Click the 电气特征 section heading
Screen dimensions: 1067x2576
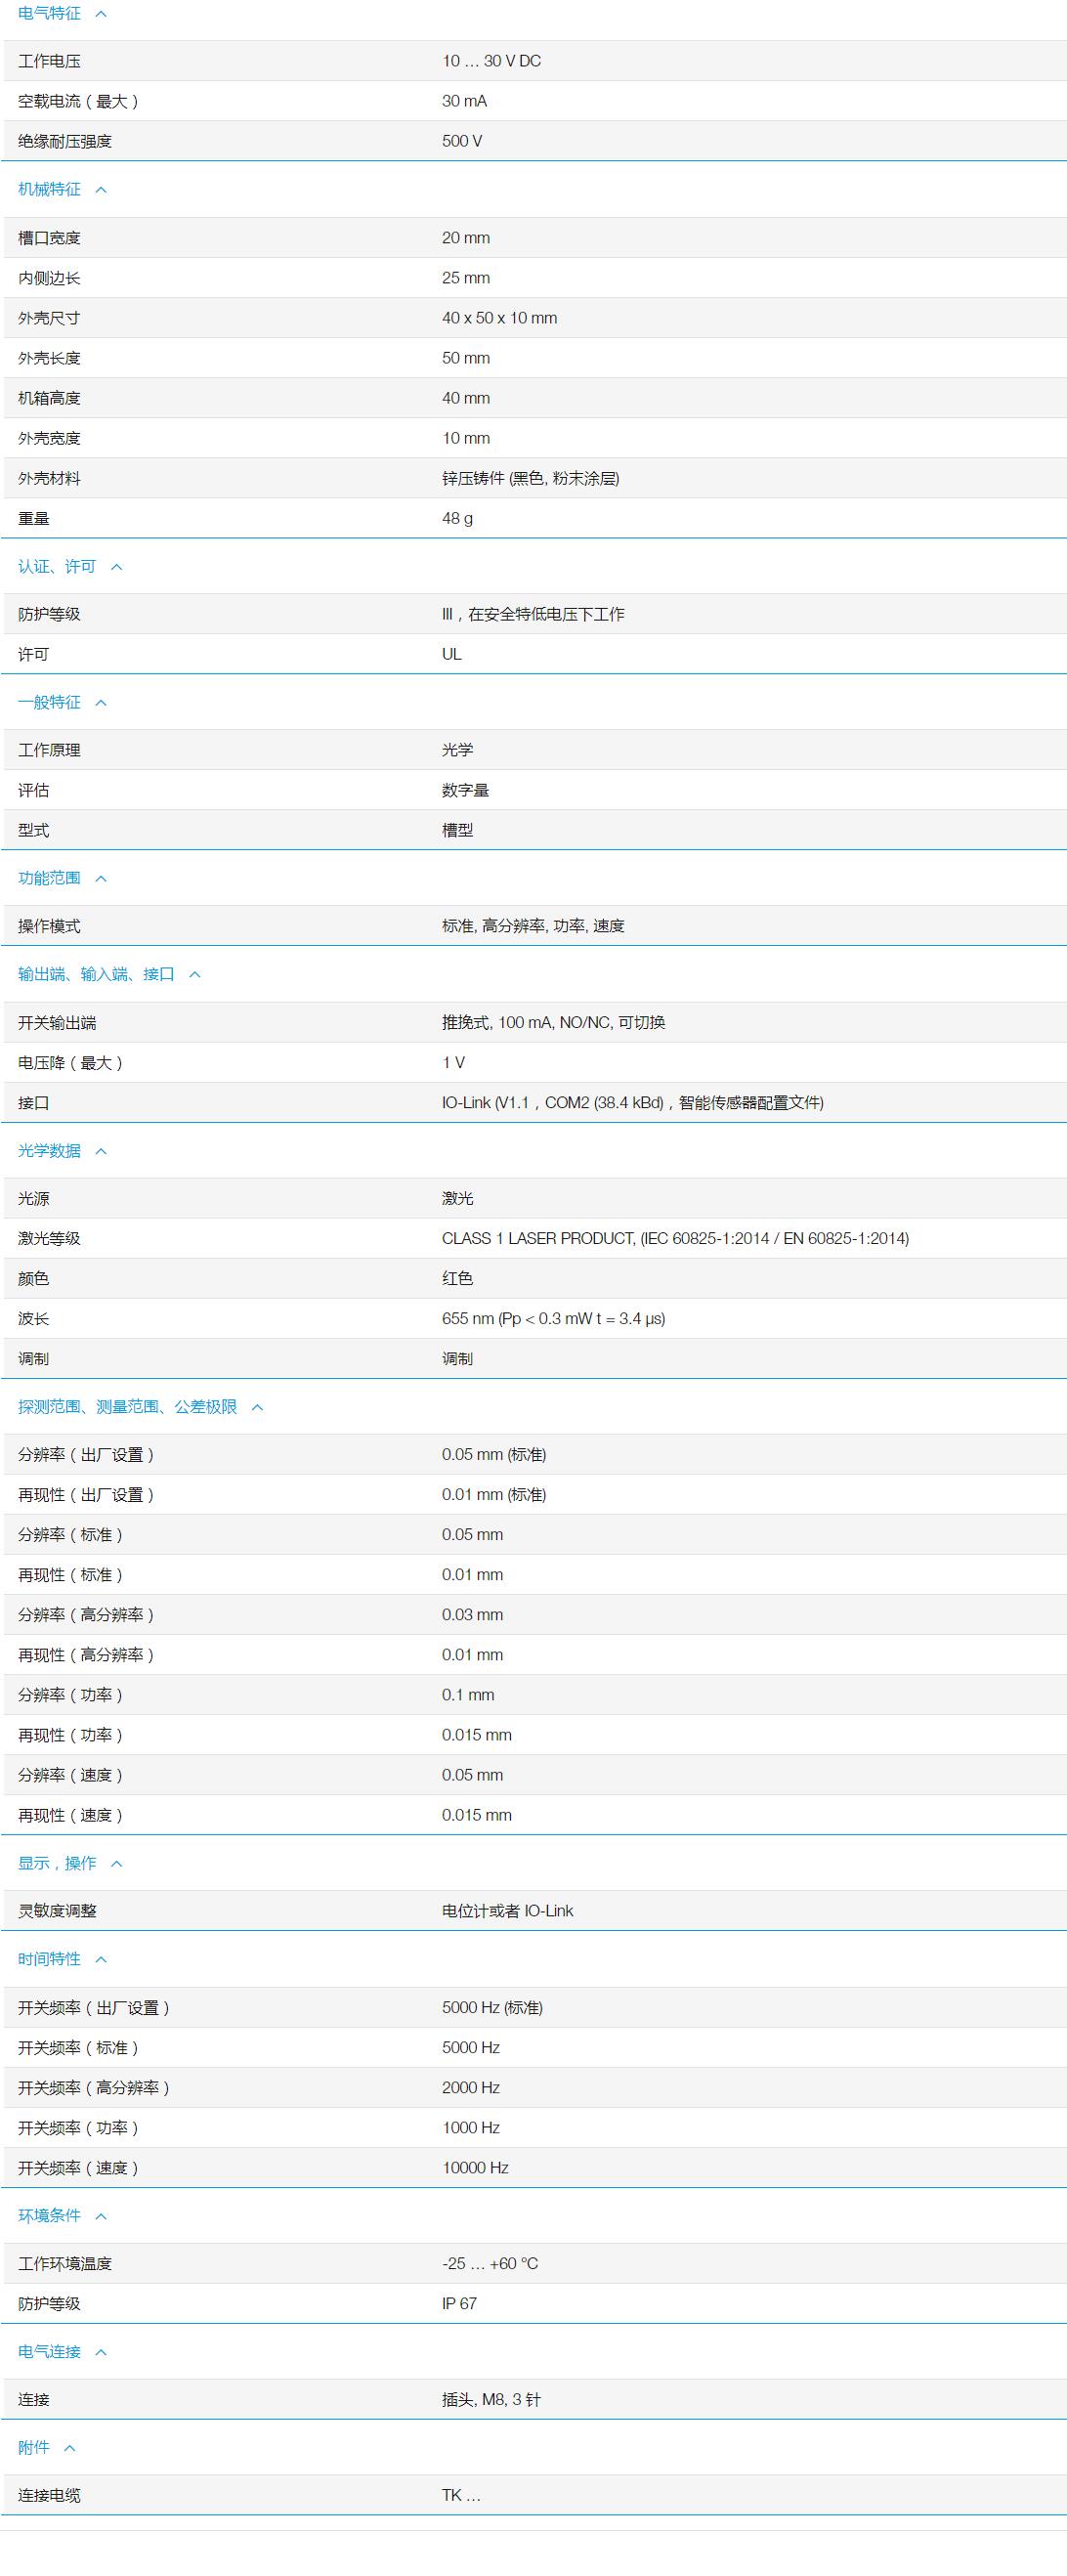click(49, 13)
